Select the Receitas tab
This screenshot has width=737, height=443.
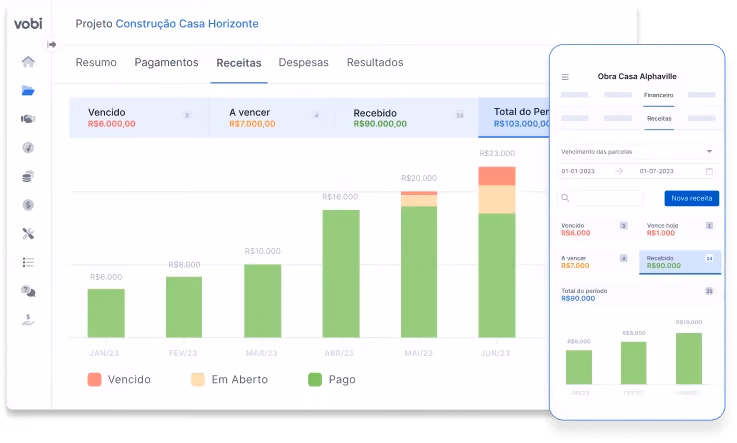(x=239, y=63)
